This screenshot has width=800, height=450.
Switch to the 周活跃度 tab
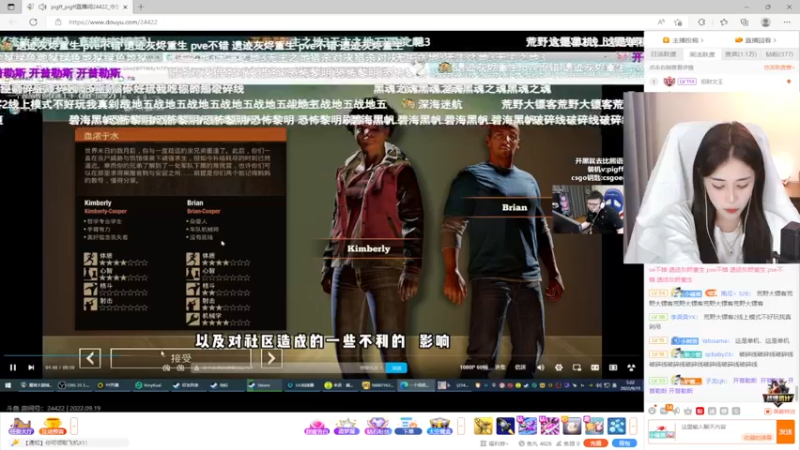(702, 54)
